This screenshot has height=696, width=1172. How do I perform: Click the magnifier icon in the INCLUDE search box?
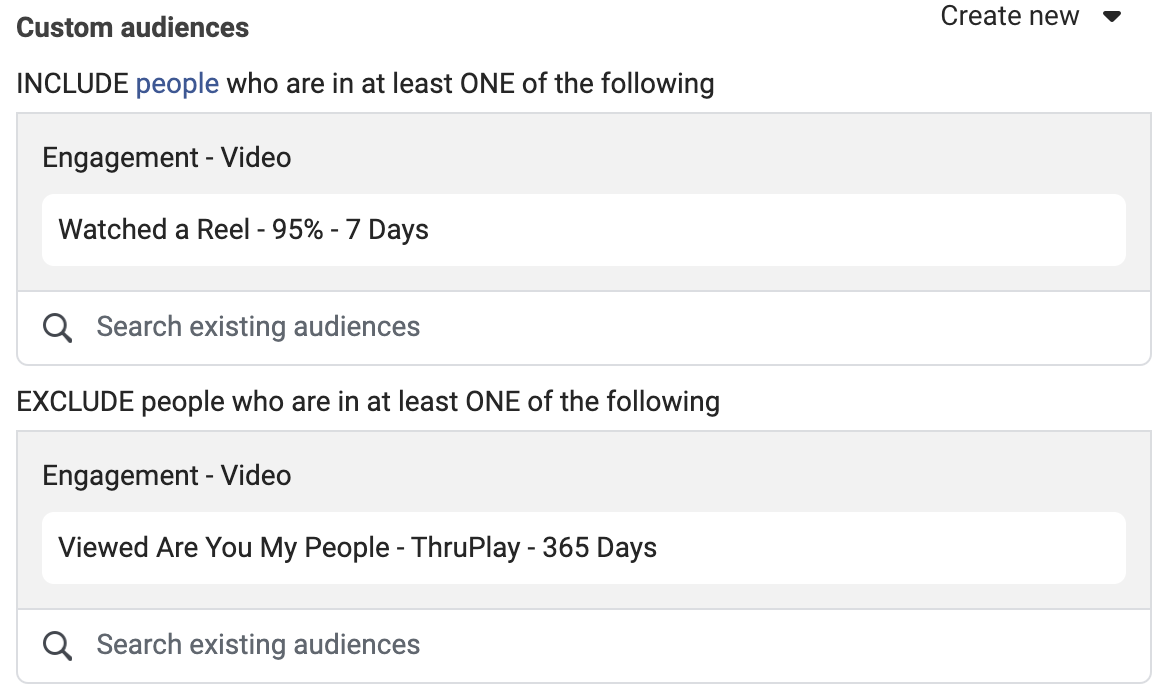click(x=58, y=327)
